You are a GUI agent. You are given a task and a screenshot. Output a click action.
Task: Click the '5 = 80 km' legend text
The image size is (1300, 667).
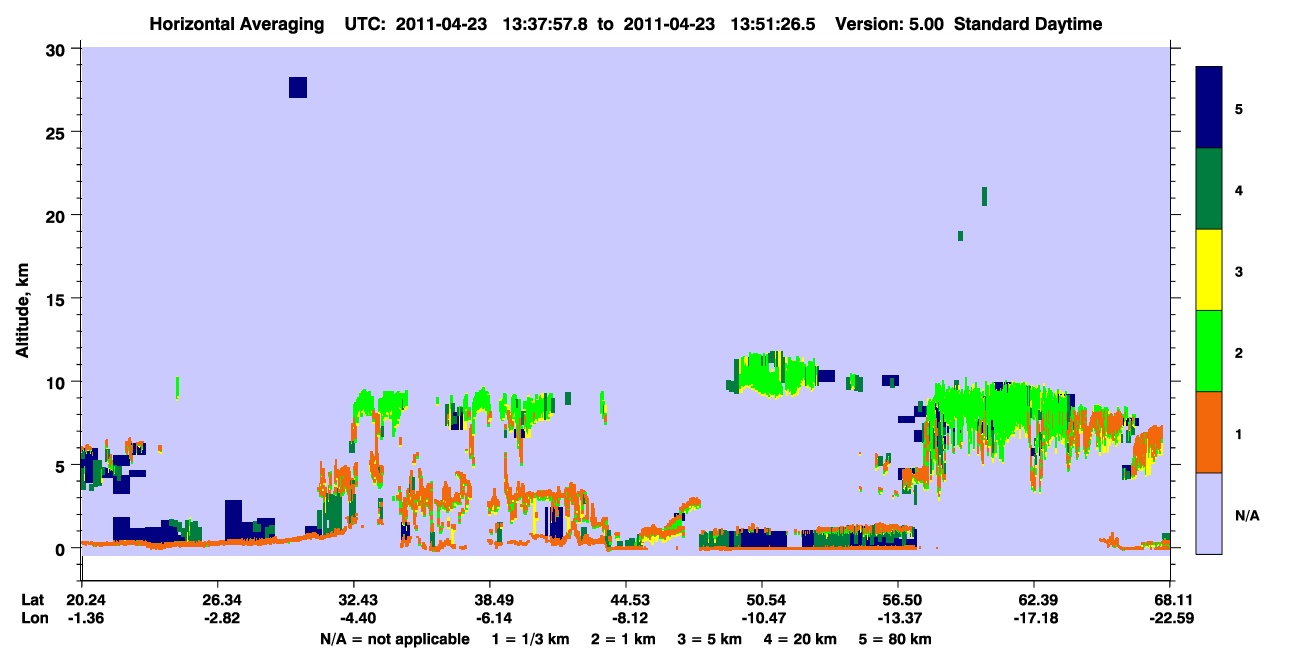tap(895, 639)
